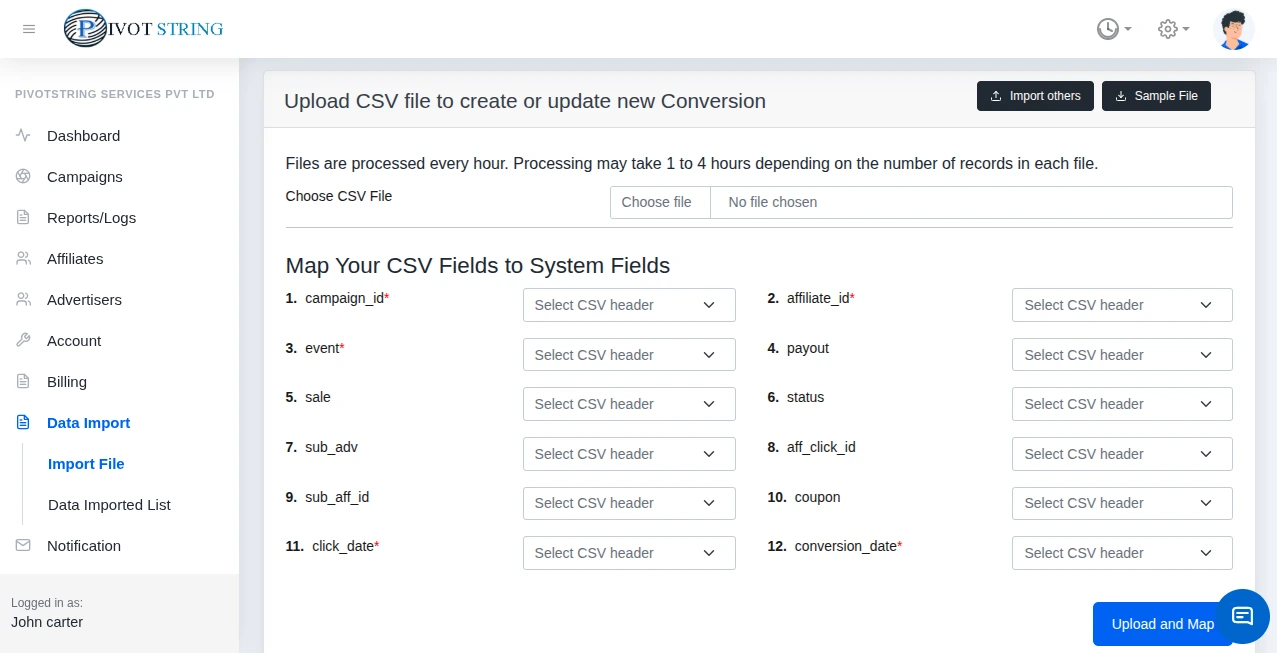Download the Sample File
The width and height of the screenshot is (1277, 653).
point(1156,96)
